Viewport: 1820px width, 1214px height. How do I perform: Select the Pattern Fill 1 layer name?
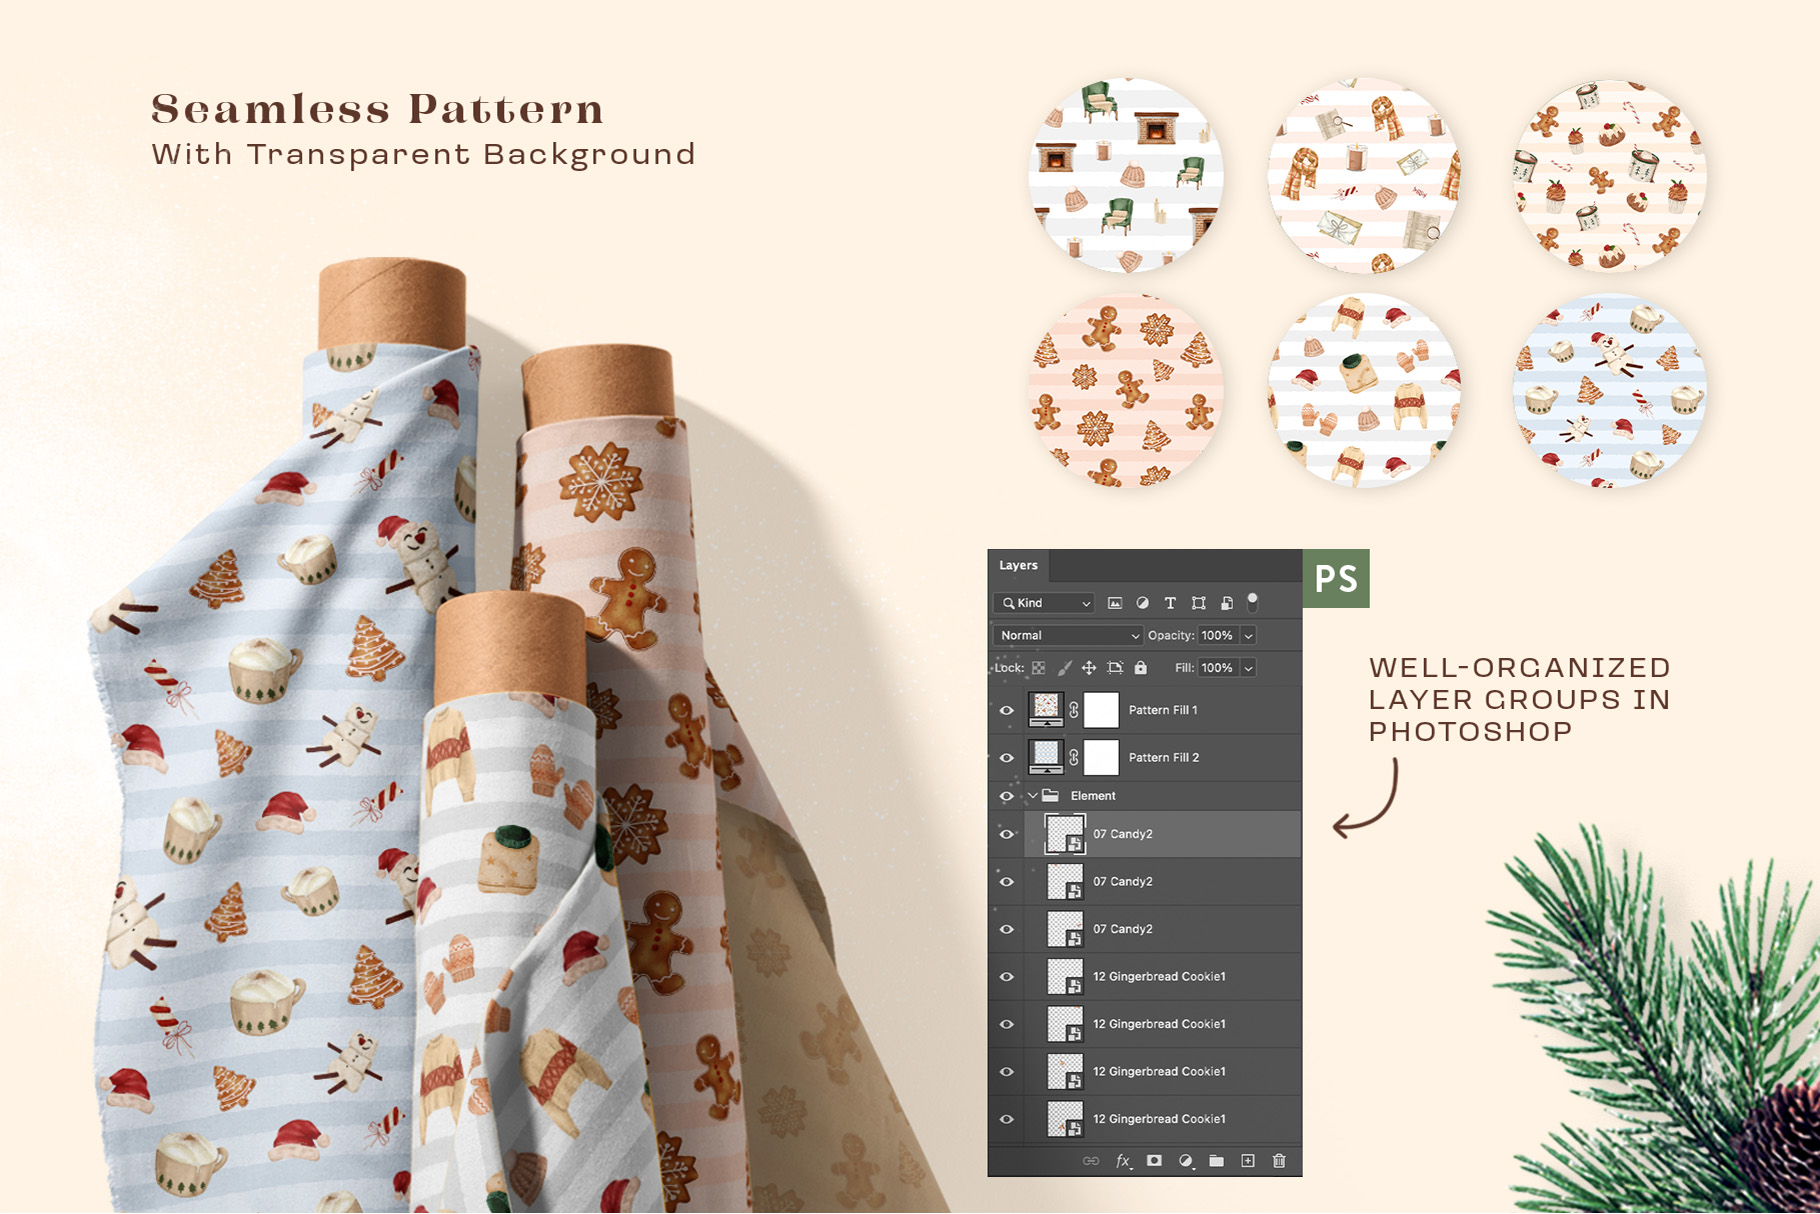1163,710
